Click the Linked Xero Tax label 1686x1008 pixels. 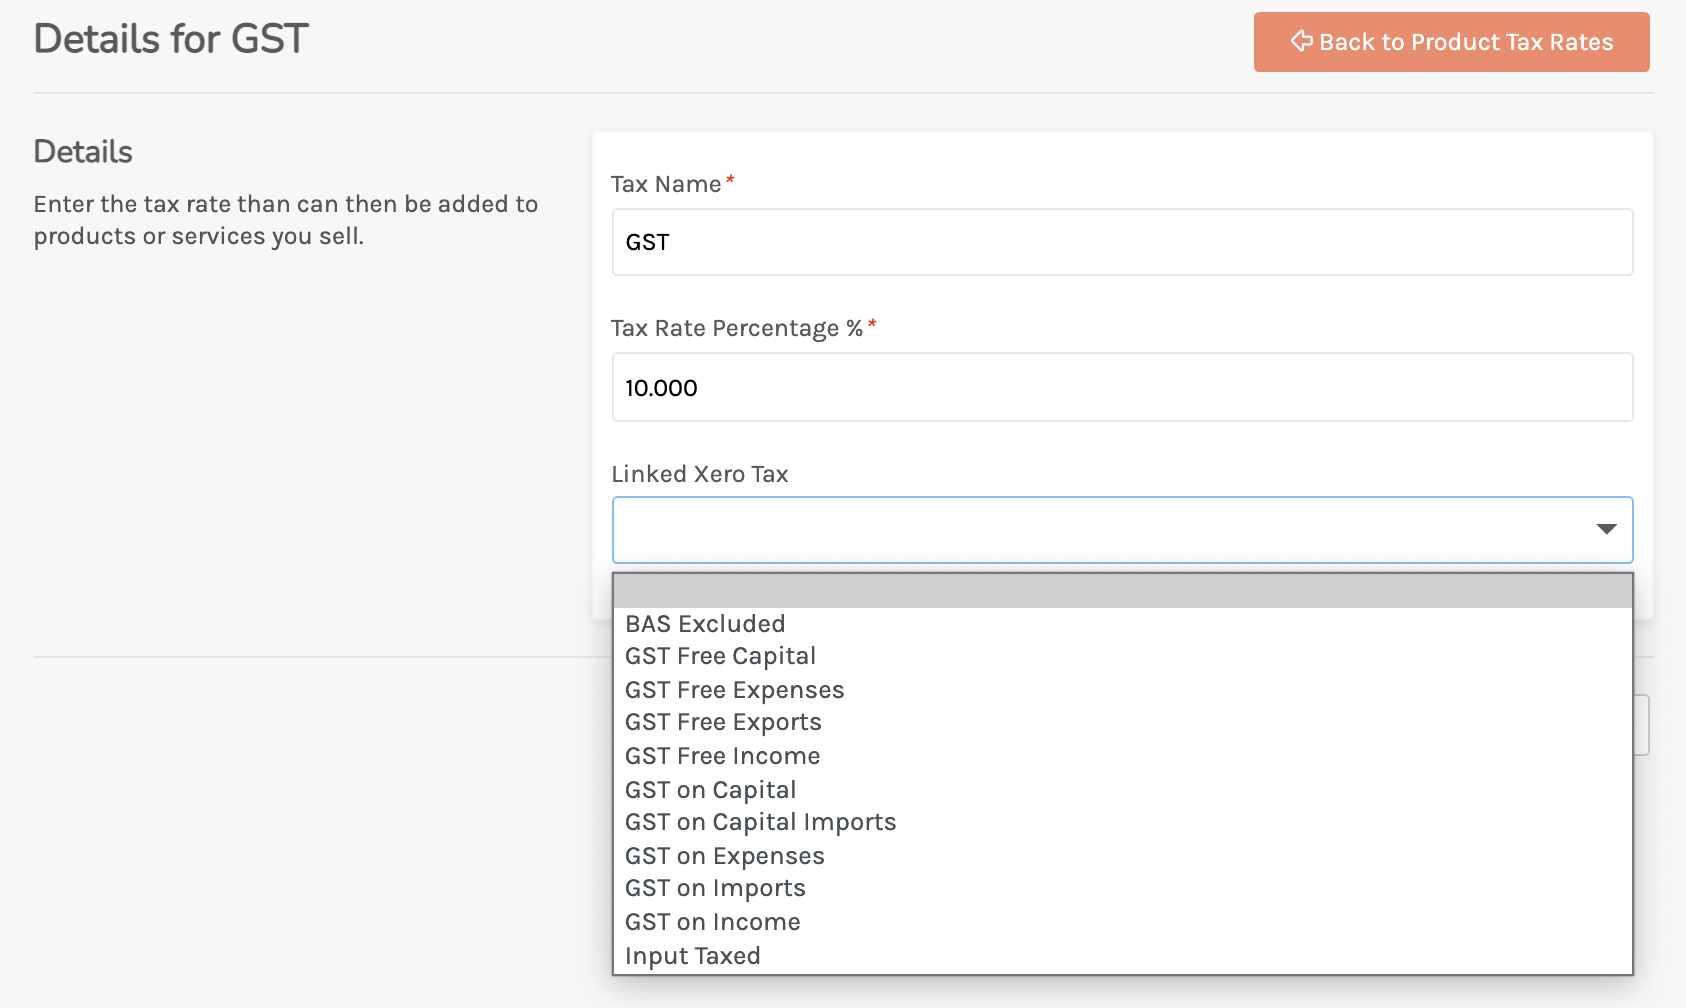699,474
